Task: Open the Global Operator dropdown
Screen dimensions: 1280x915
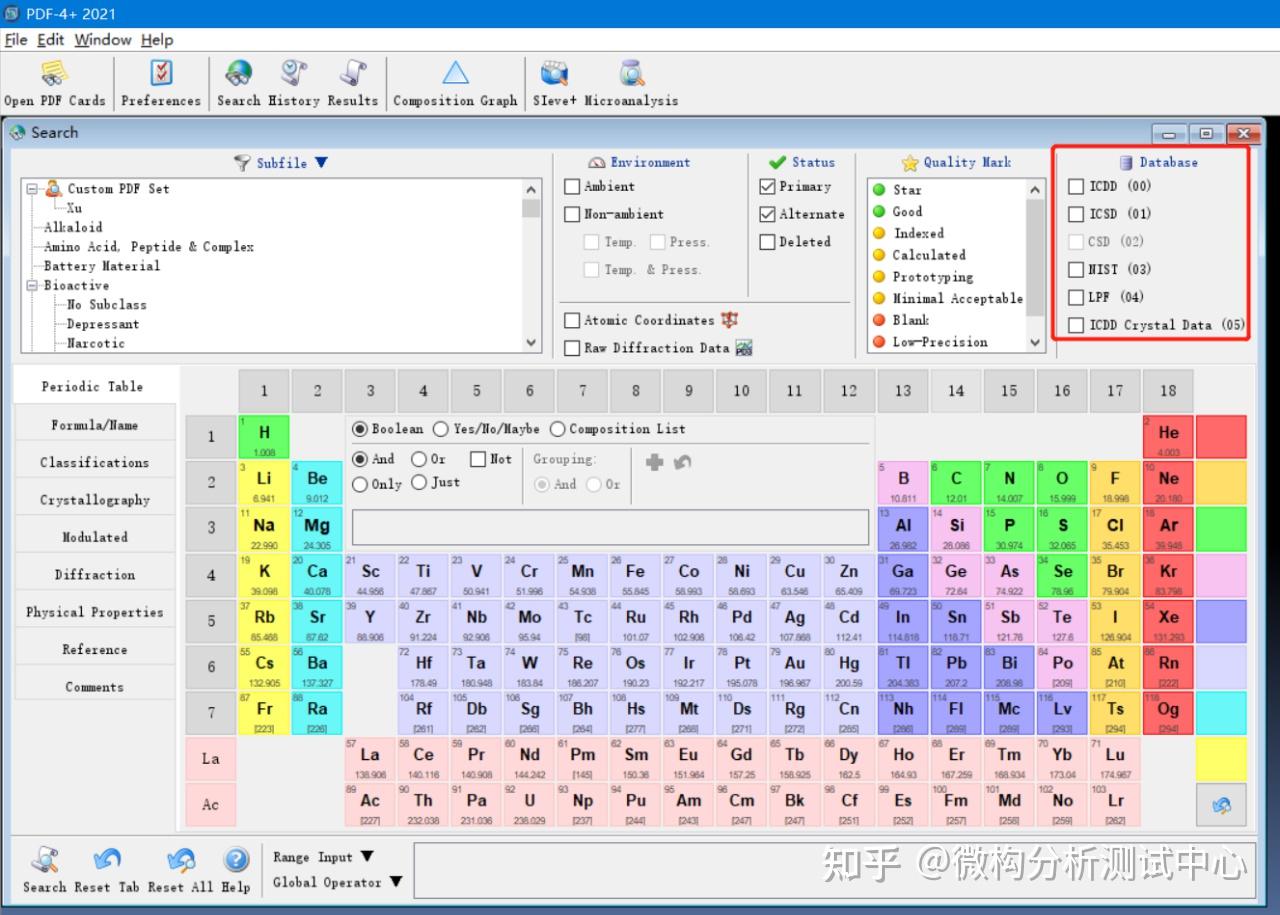Action: pyautogui.click(x=396, y=882)
